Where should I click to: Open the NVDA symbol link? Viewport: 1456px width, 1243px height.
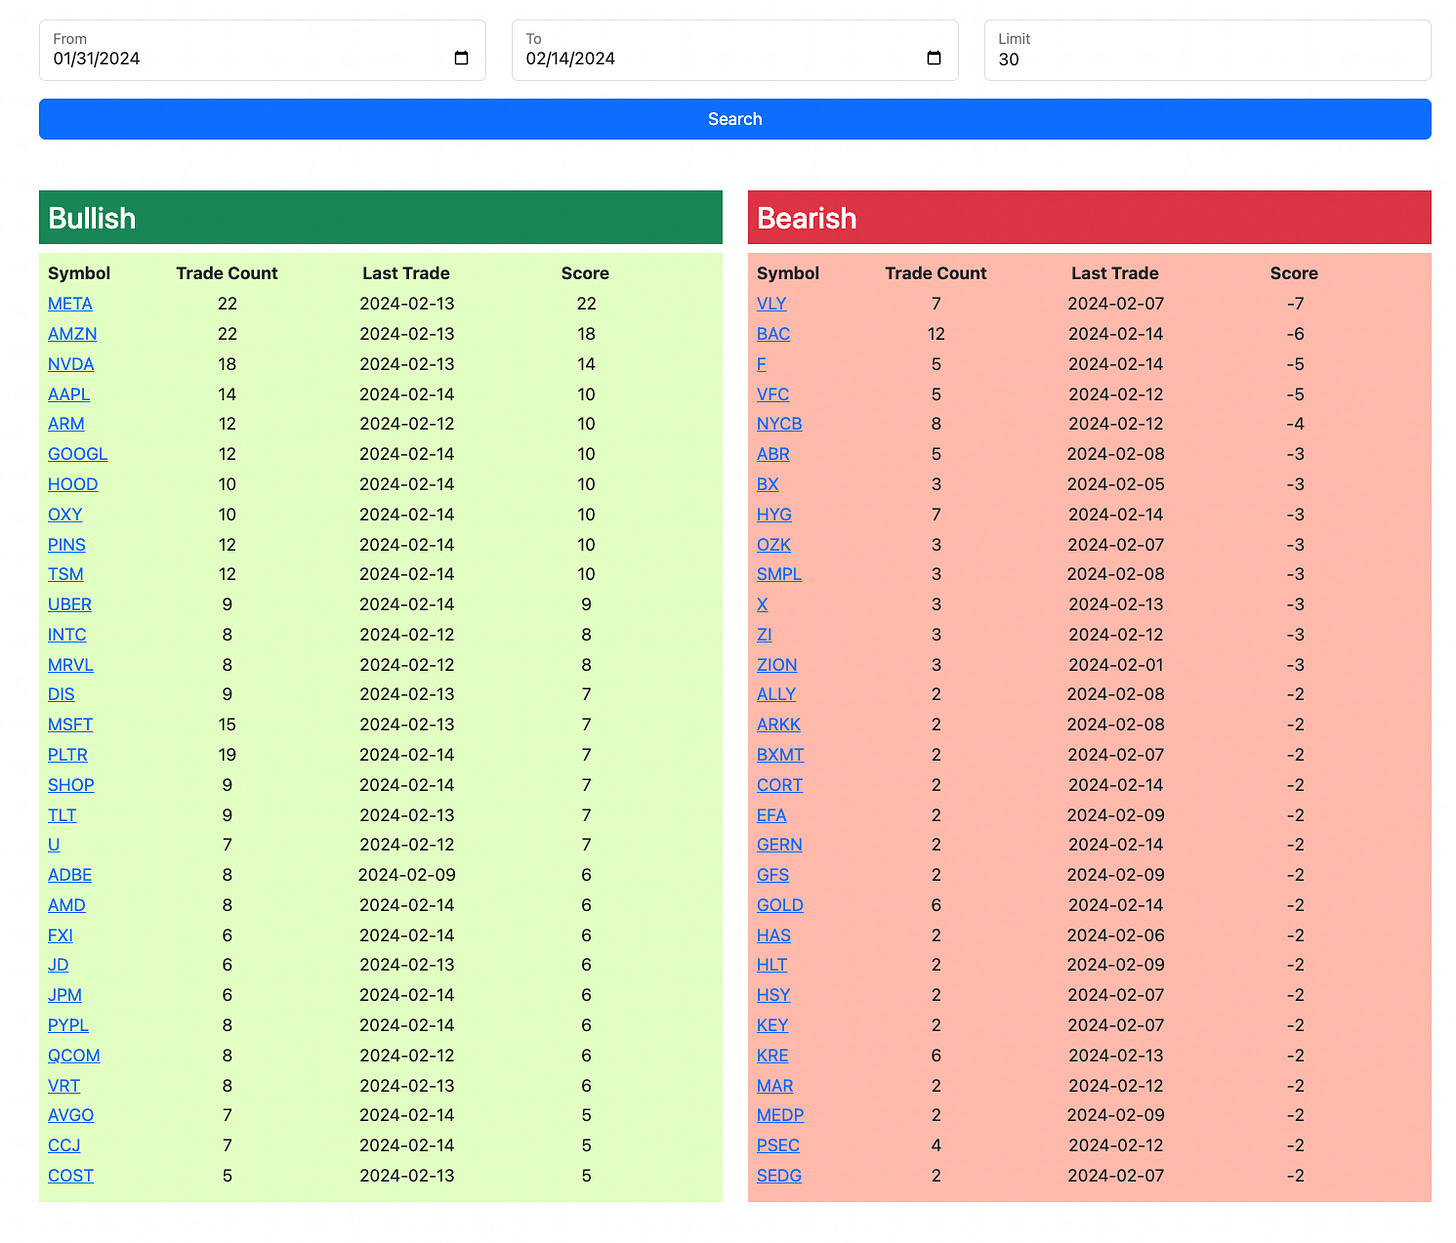71,364
